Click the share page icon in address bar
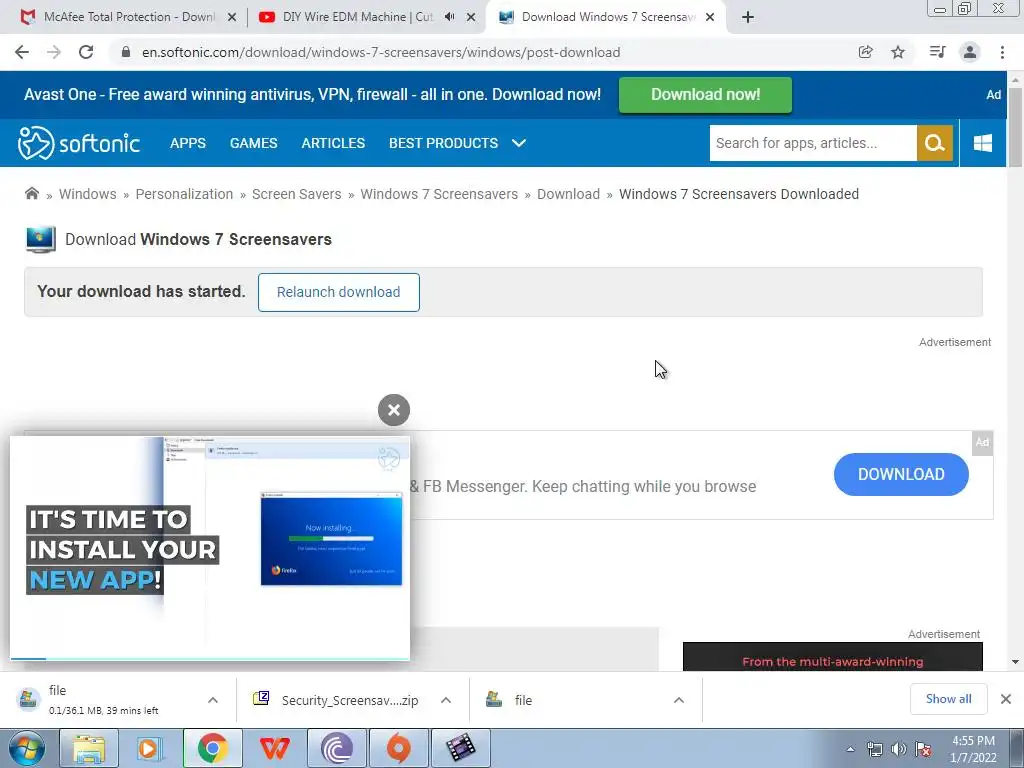The image size is (1024, 768). click(865, 52)
